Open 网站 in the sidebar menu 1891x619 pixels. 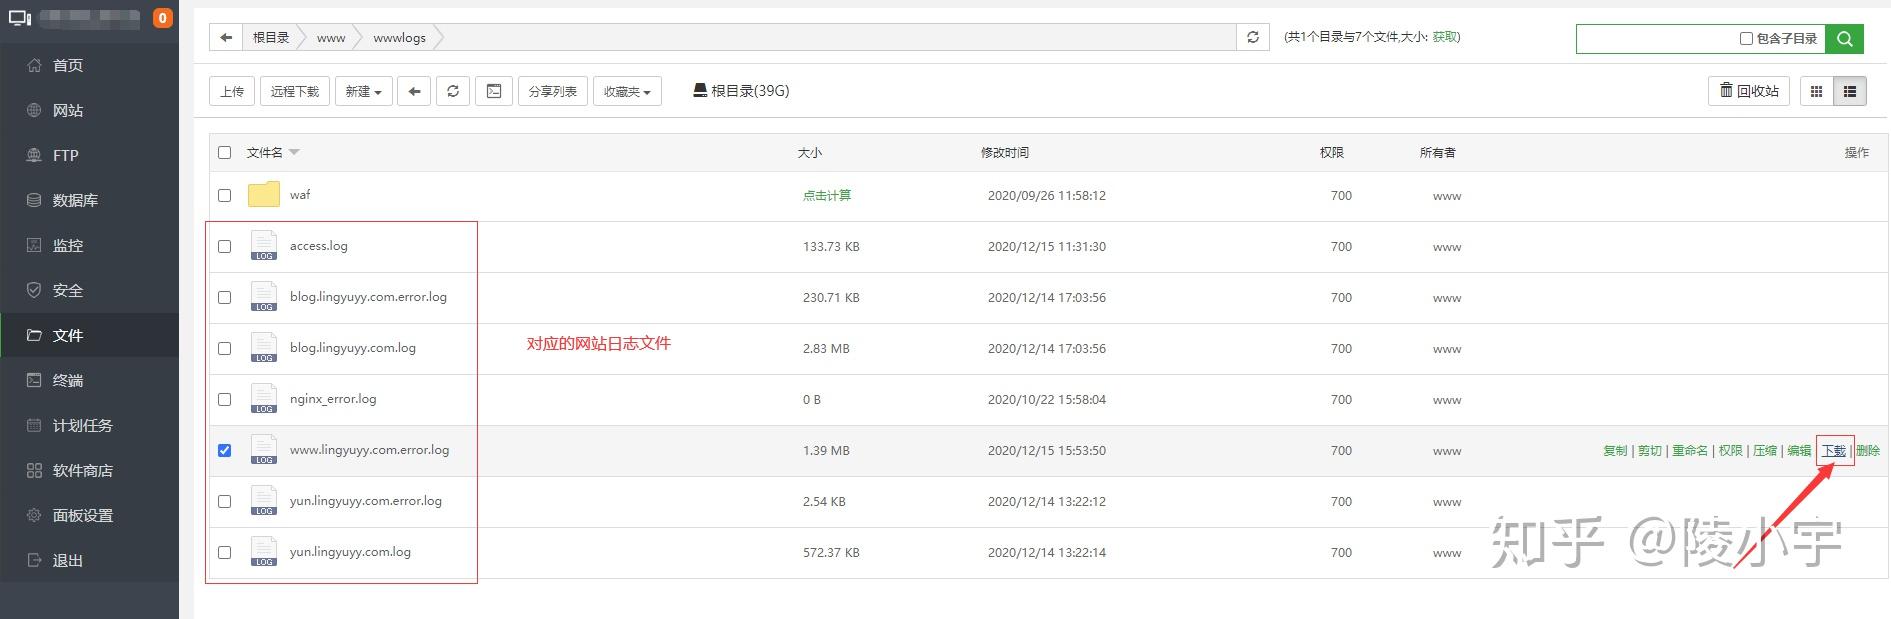point(68,110)
